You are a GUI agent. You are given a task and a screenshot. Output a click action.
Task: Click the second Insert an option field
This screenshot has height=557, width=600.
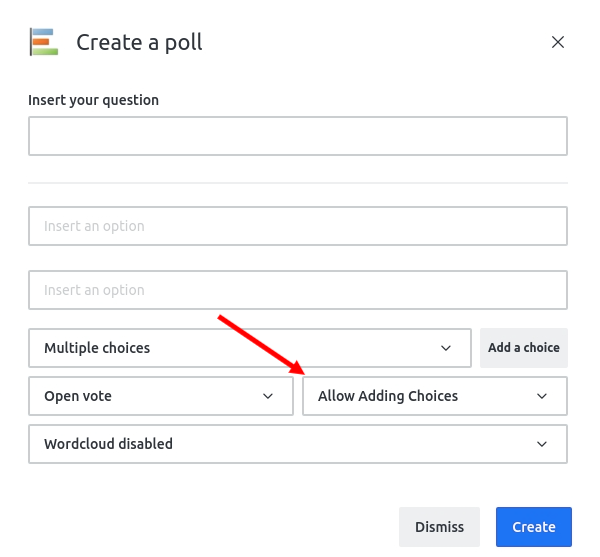click(x=298, y=290)
